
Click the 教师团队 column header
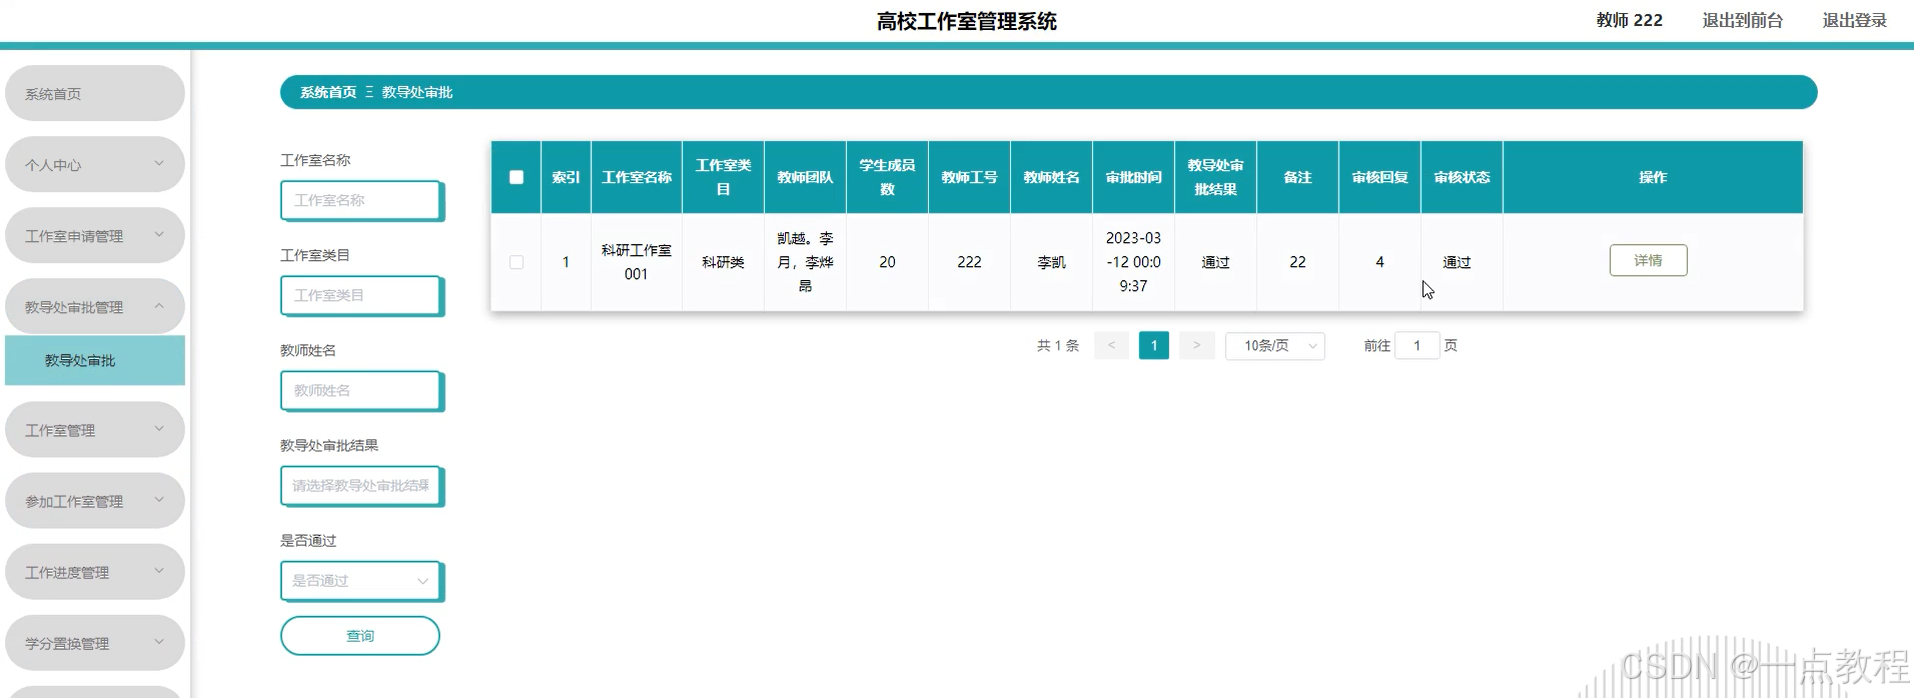pos(805,177)
